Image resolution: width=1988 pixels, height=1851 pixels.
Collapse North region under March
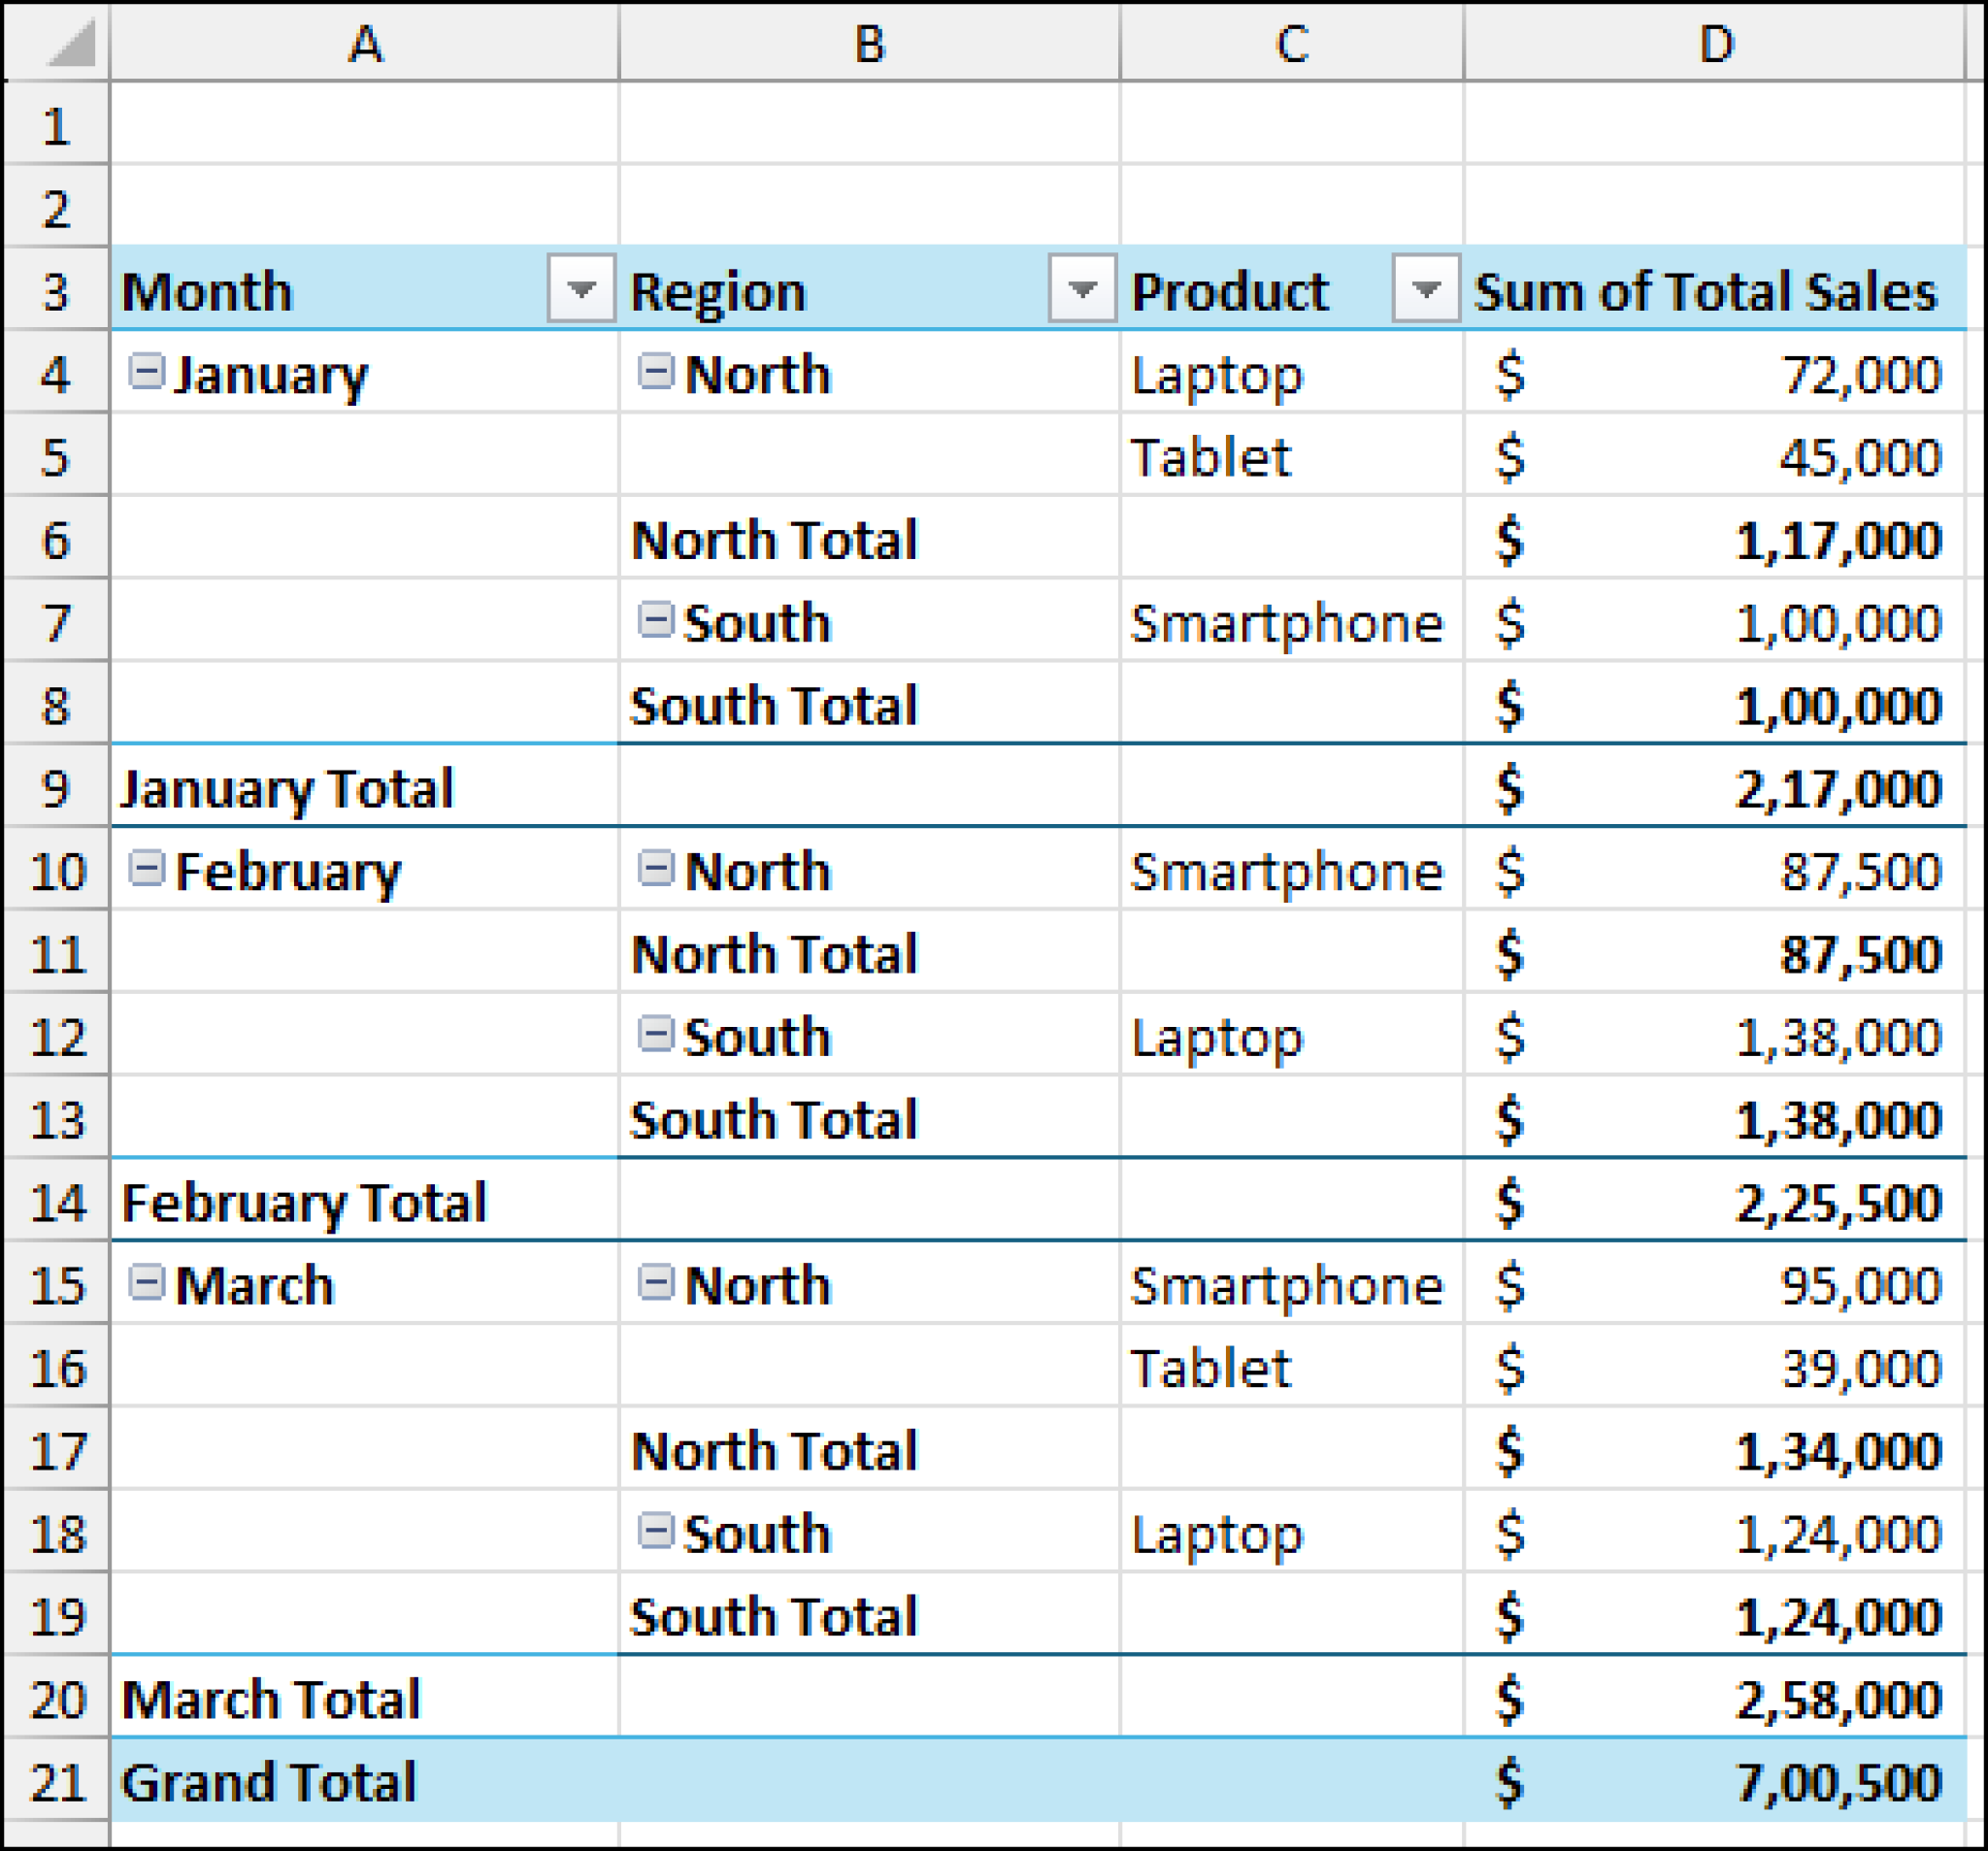point(655,1282)
